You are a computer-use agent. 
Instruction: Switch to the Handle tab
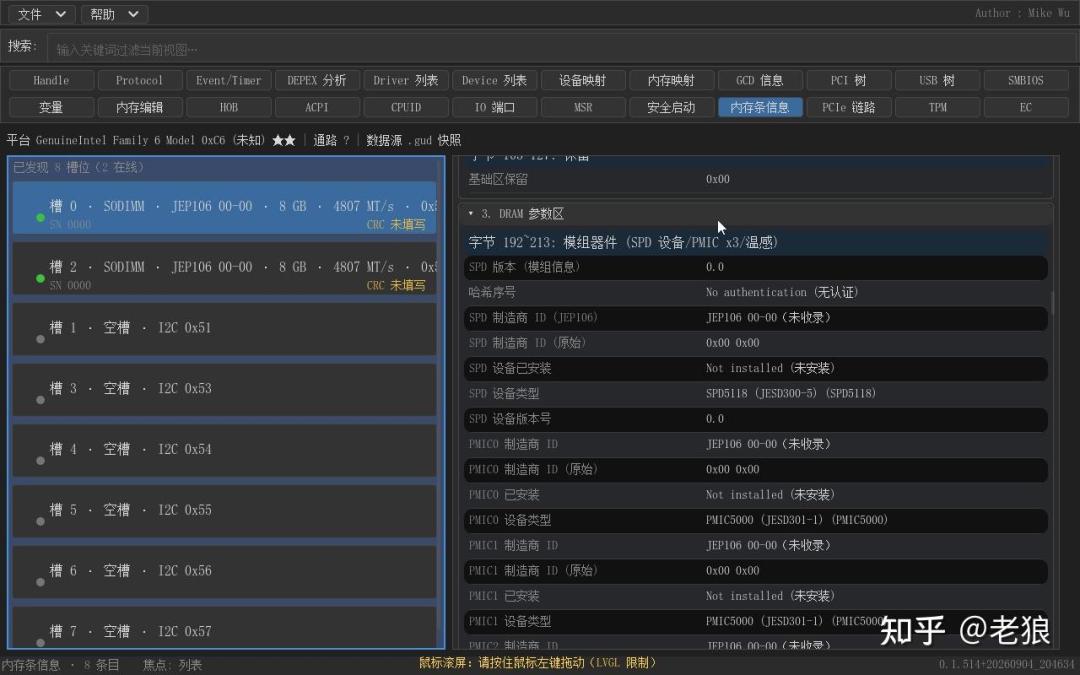click(x=51, y=81)
